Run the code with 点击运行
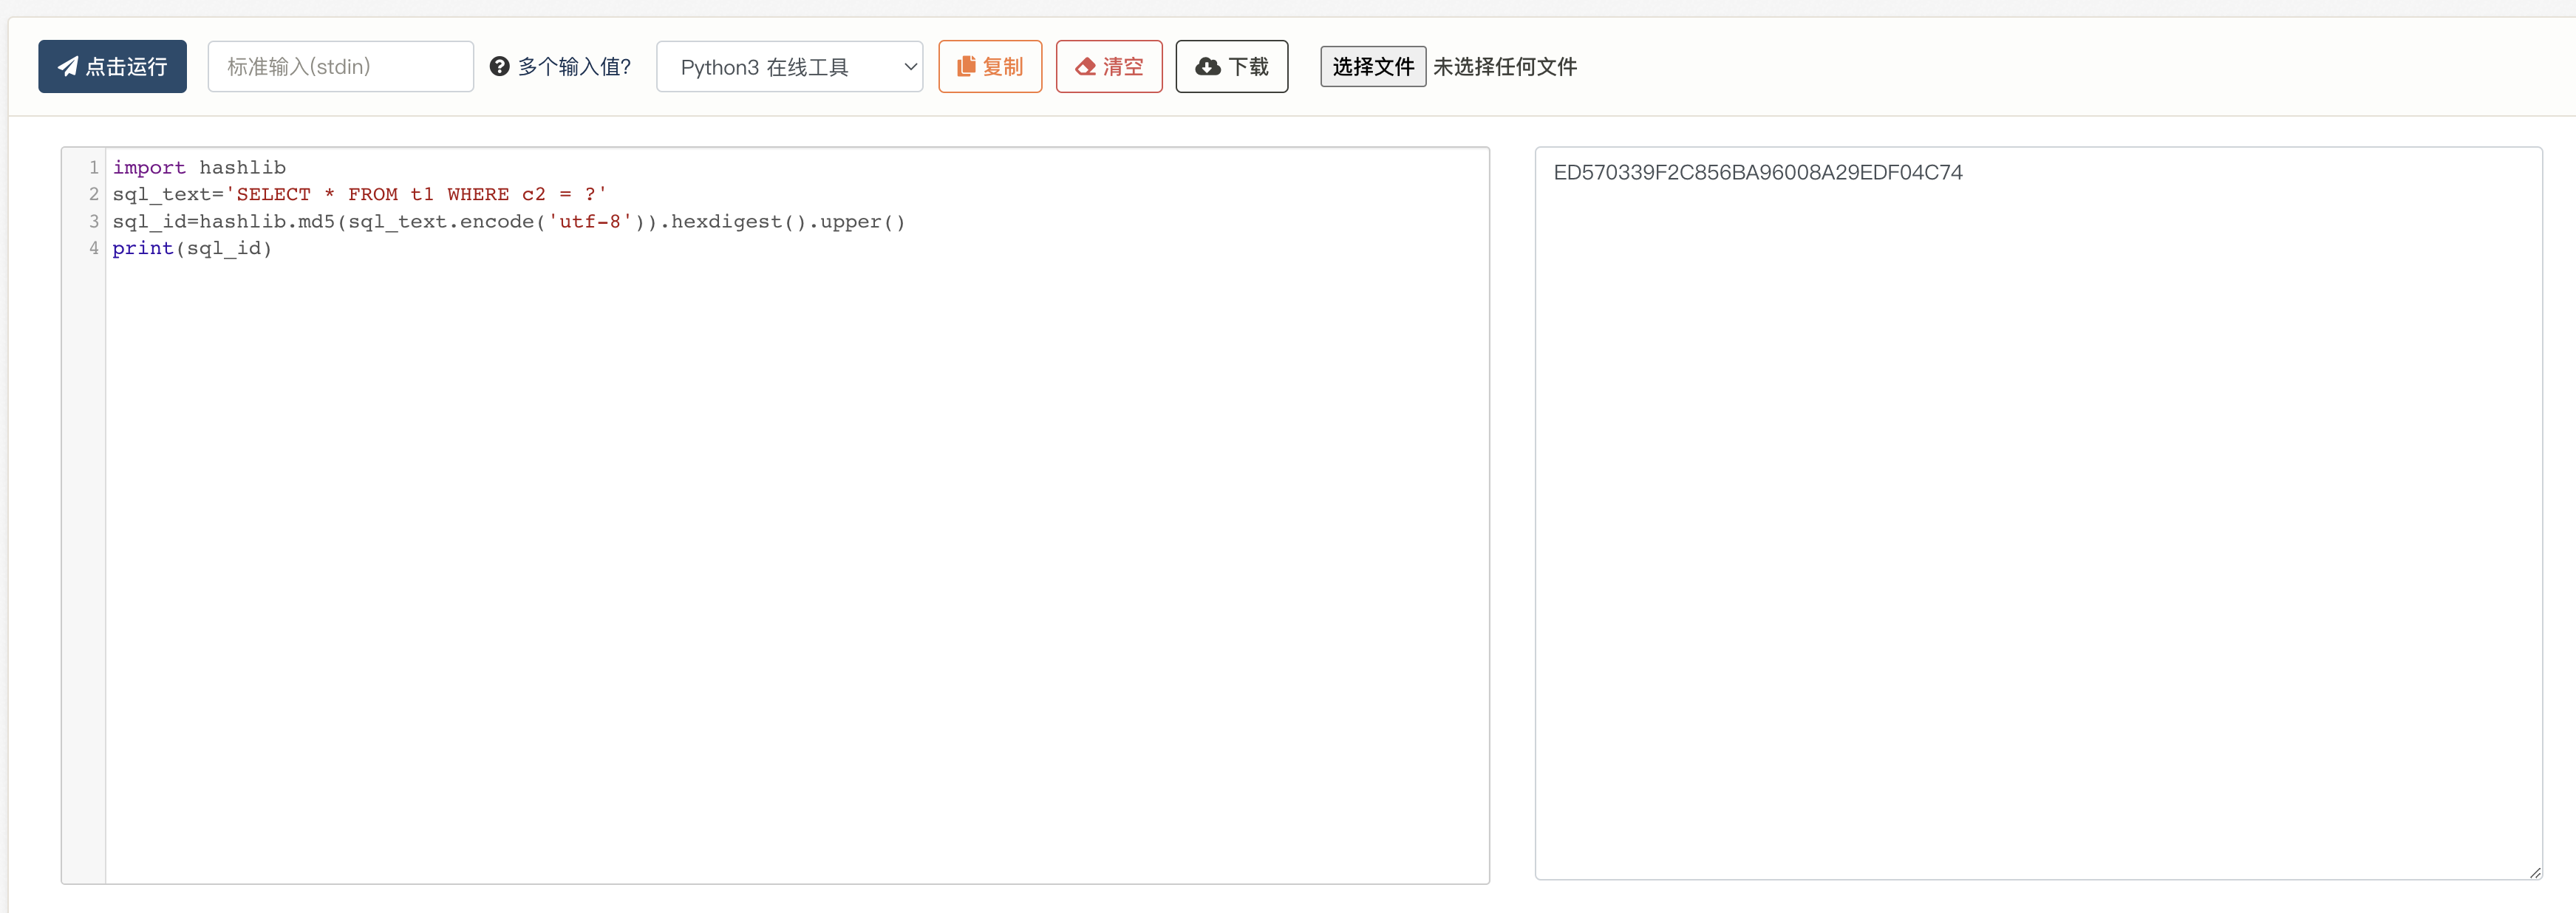The height and width of the screenshot is (913, 2576). [x=111, y=65]
